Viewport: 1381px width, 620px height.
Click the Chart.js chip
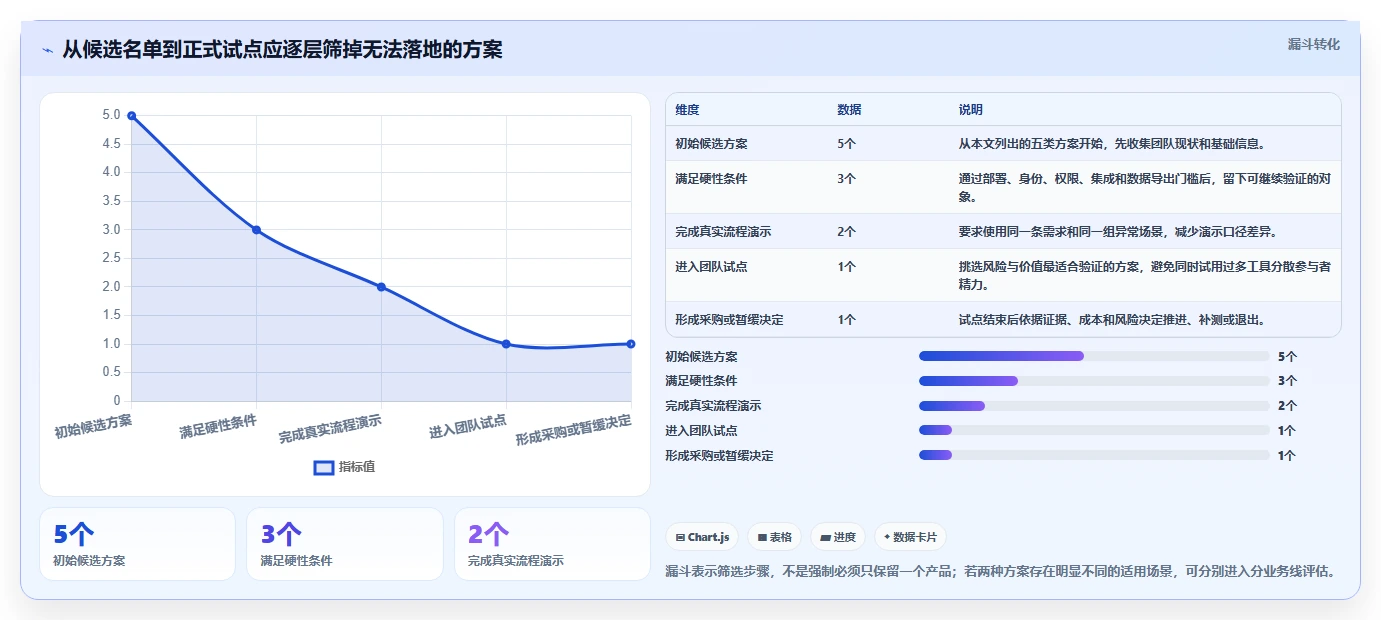coord(702,537)
